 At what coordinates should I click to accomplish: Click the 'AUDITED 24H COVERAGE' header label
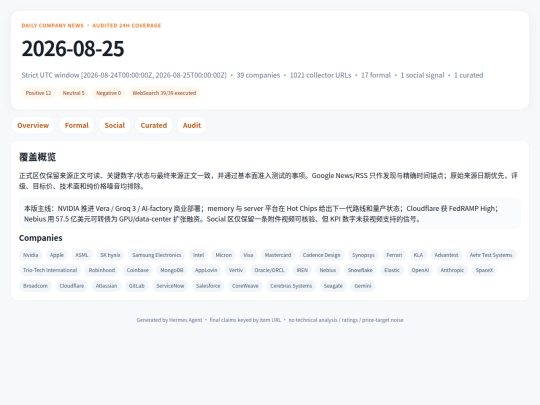[127, 25]
